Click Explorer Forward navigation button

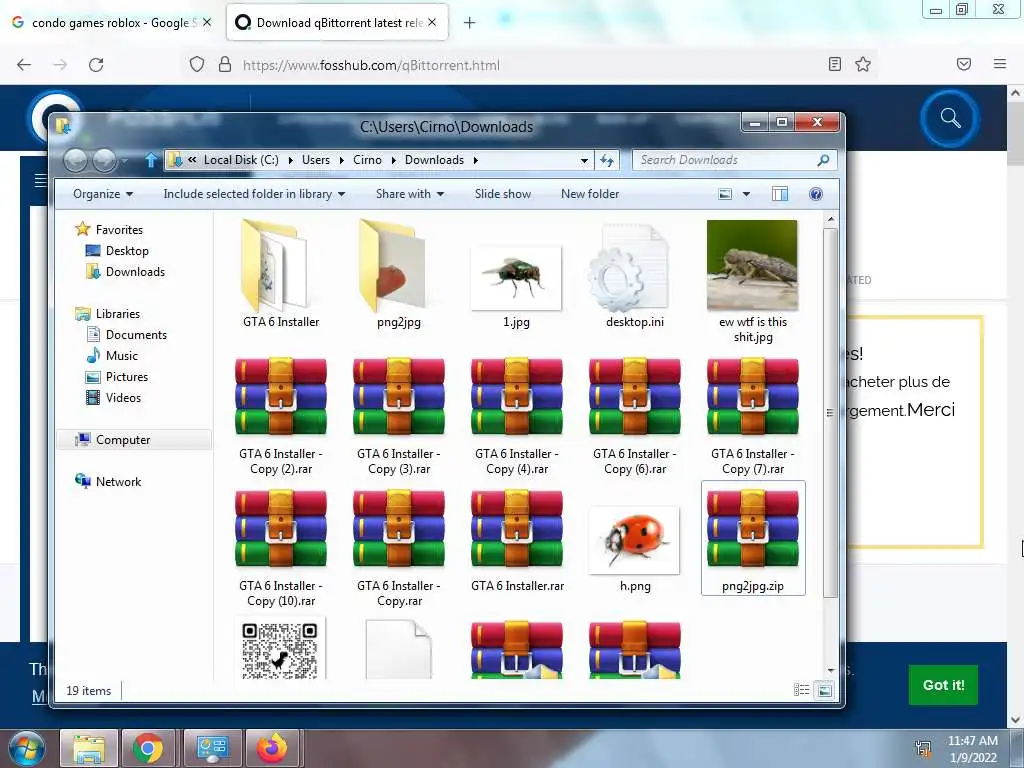(x=104, y=160)
